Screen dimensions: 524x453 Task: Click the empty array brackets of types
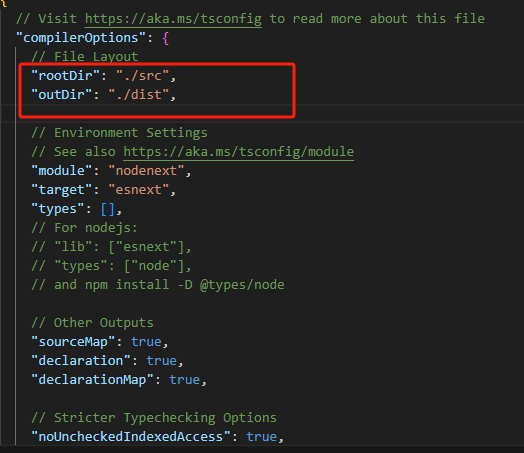[x=108, y=209]
